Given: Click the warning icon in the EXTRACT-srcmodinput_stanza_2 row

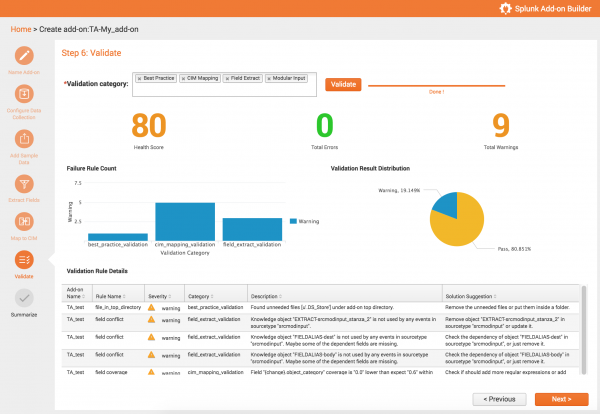Looking at the screenshot, I should 152,319.
